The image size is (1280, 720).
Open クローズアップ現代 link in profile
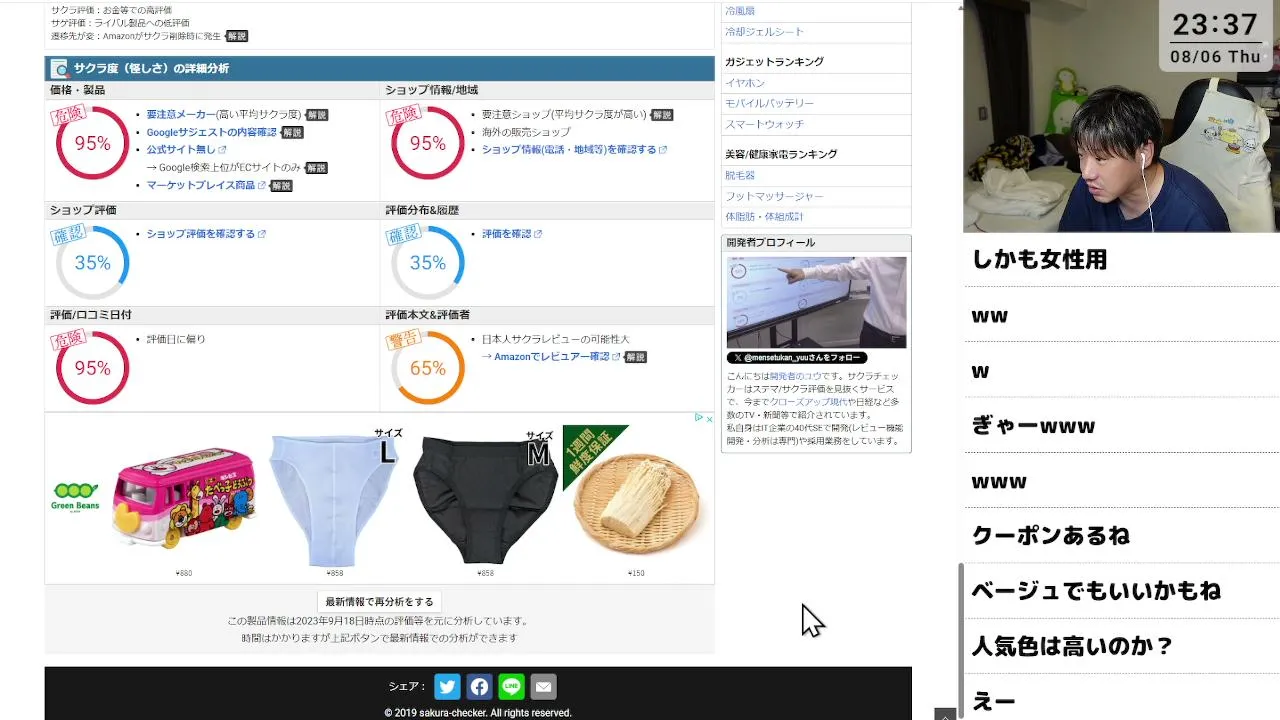tap(810, 402)
